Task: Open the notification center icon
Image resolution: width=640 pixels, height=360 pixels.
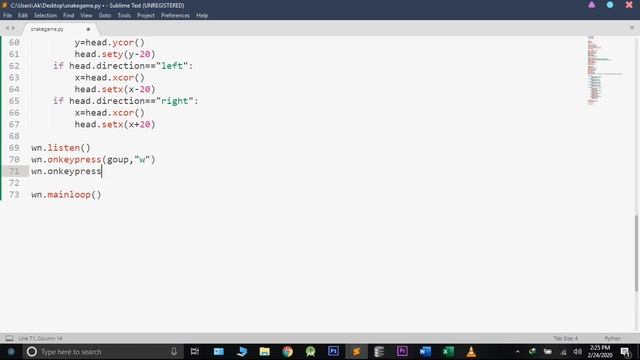Action: (x=625, y=351)
